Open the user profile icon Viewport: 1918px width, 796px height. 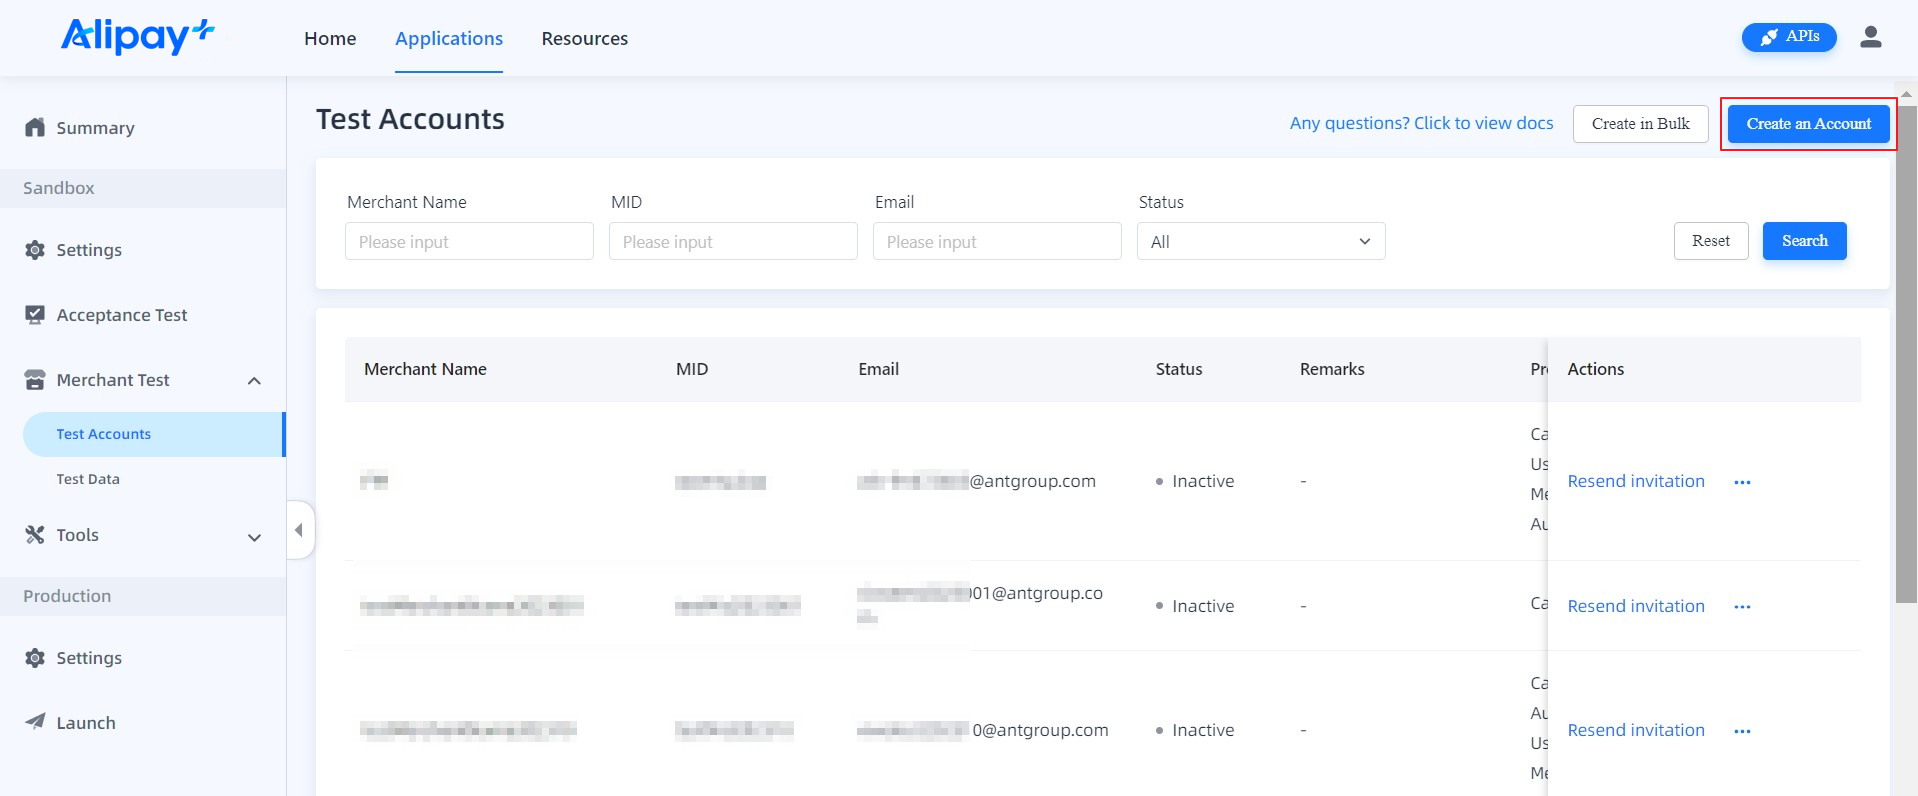point(1870,37)
